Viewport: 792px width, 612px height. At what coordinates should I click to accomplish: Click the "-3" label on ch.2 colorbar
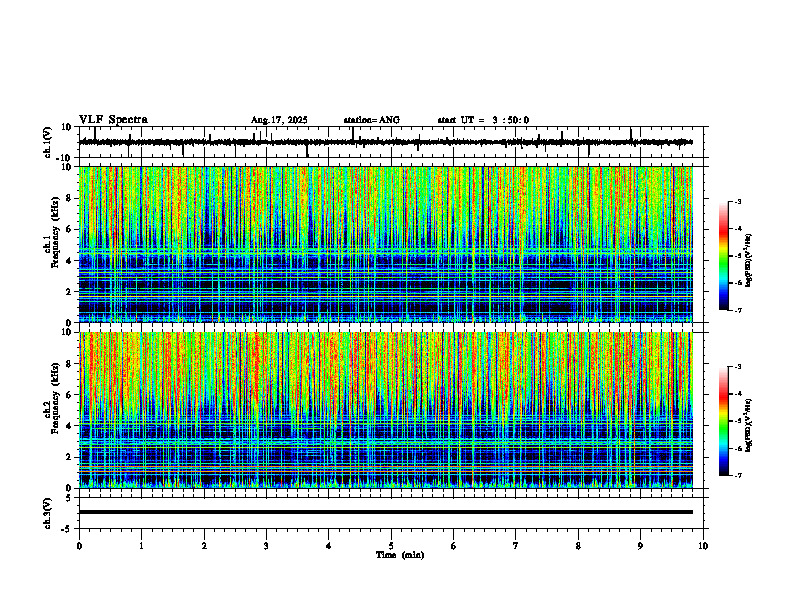(738, 367)
